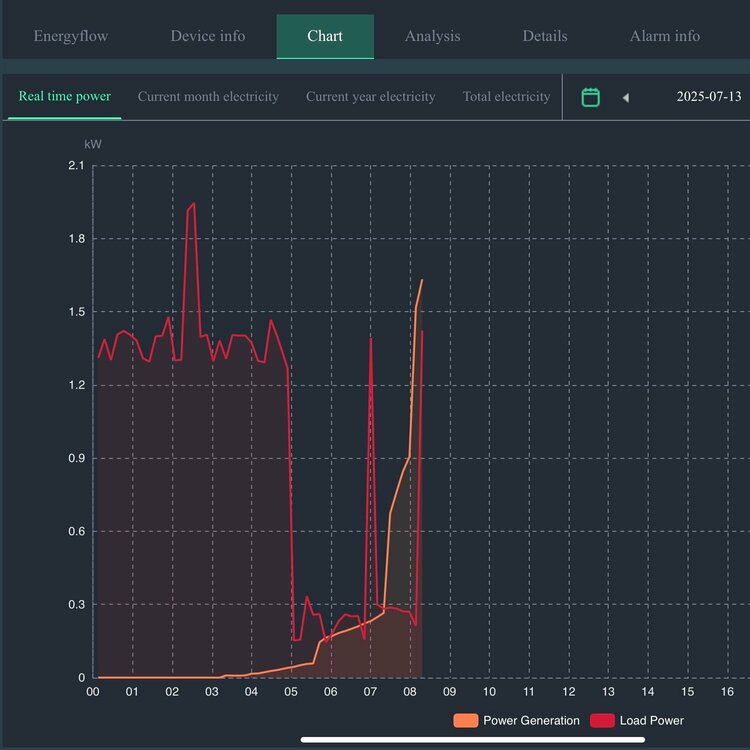Toggle the Load Power legend swatch
This screenshot has width=750, height=750.
tap(602, 720)
